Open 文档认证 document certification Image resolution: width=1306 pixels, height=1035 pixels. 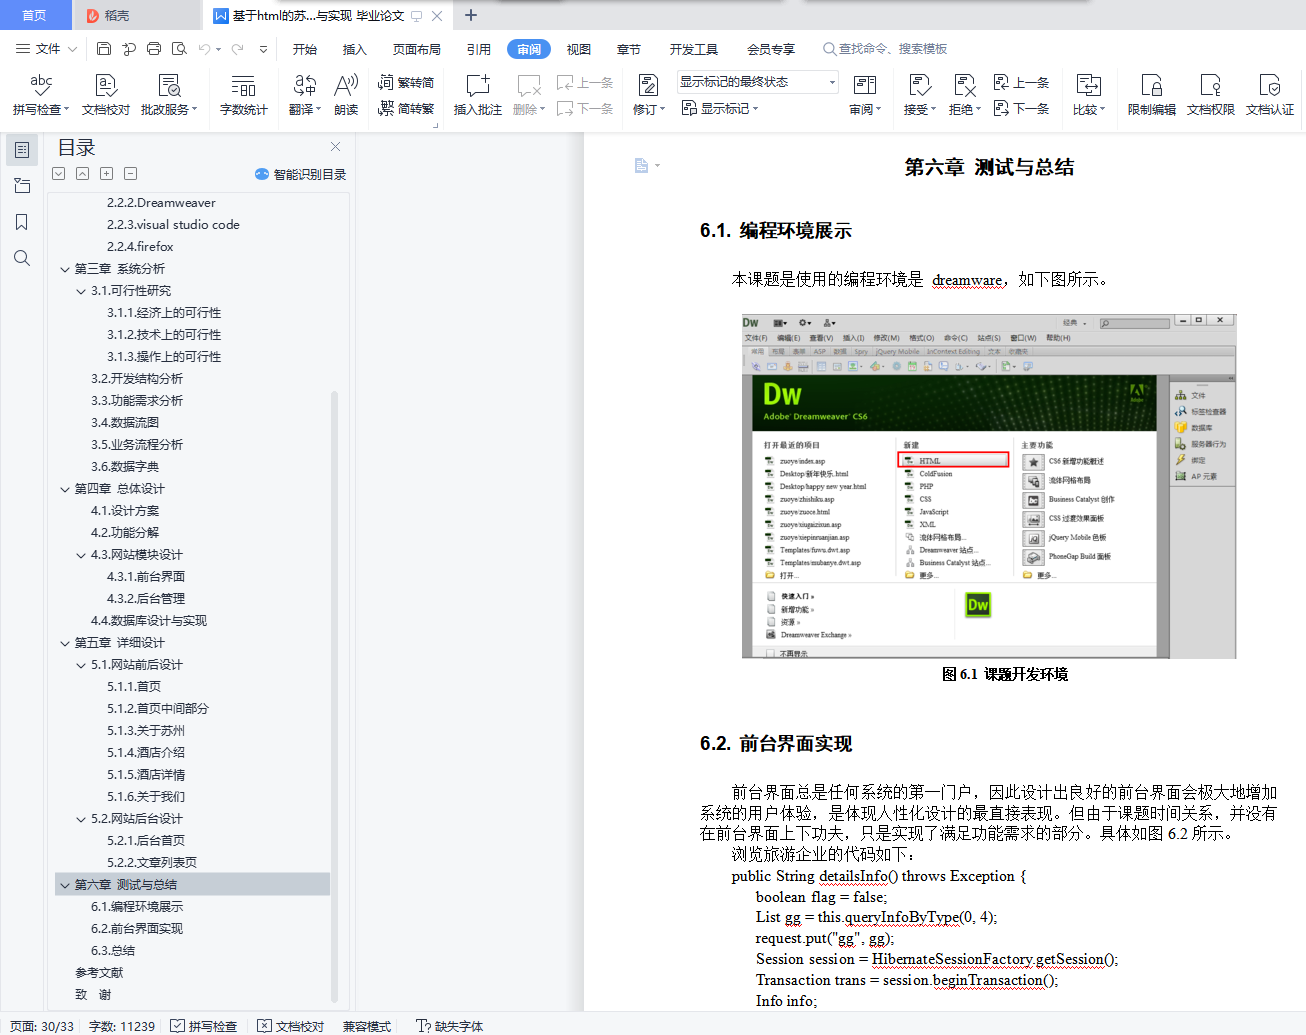pos(1270,95)
